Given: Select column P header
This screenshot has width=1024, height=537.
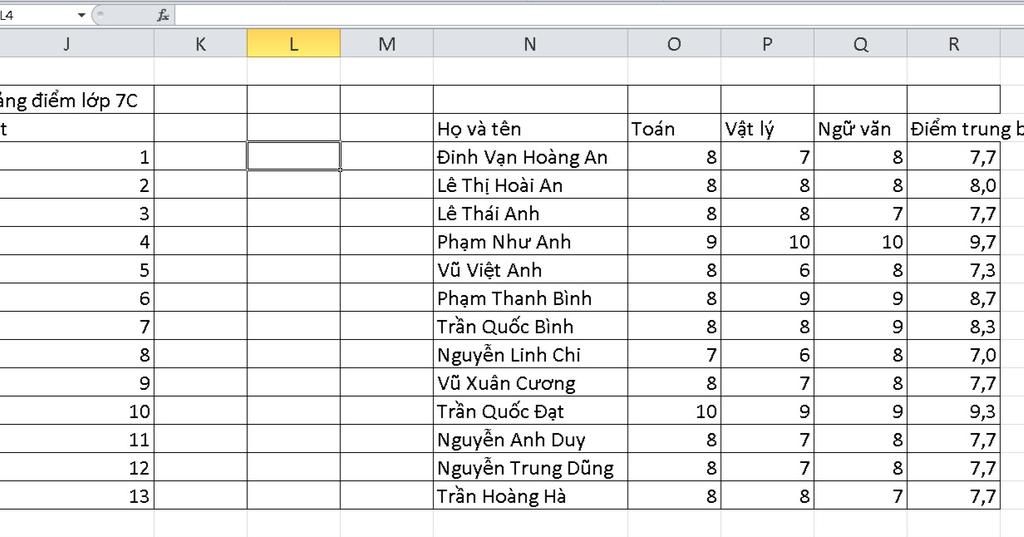Looking at the screenshot, I should pyautogui.click(x=767, y=44).
